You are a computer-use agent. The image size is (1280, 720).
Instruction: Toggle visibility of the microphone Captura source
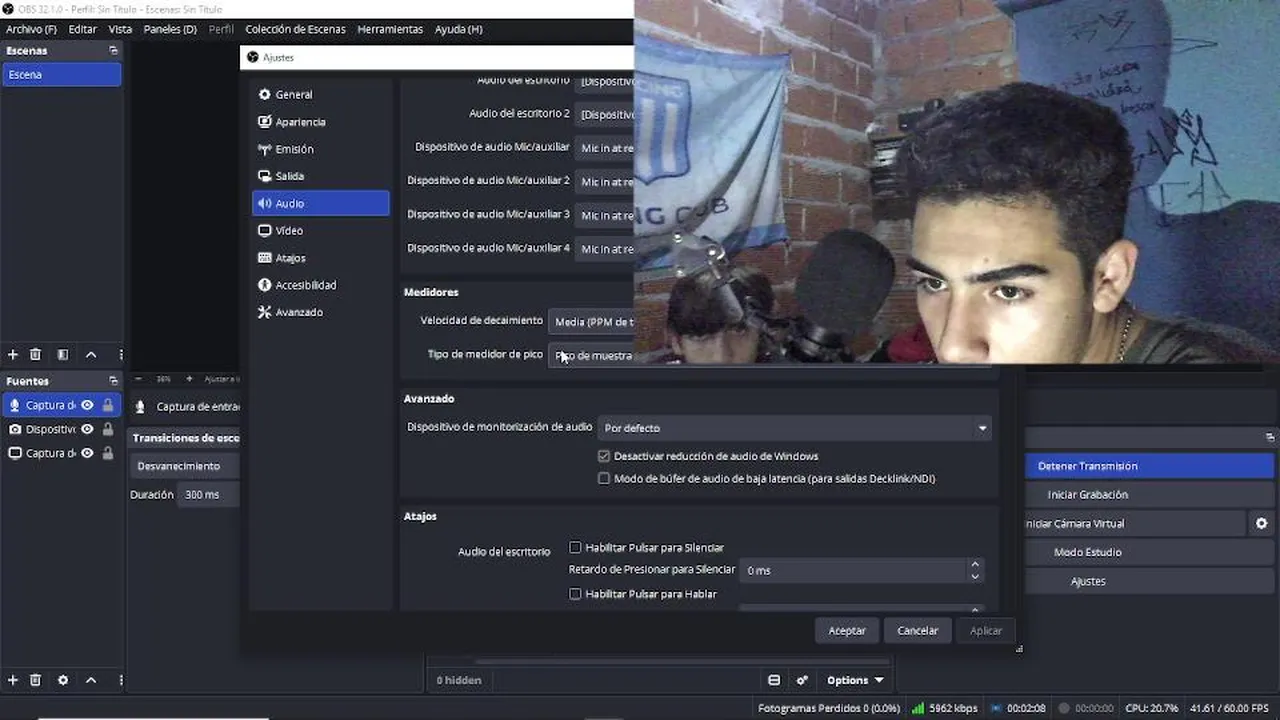click(87, 405)
